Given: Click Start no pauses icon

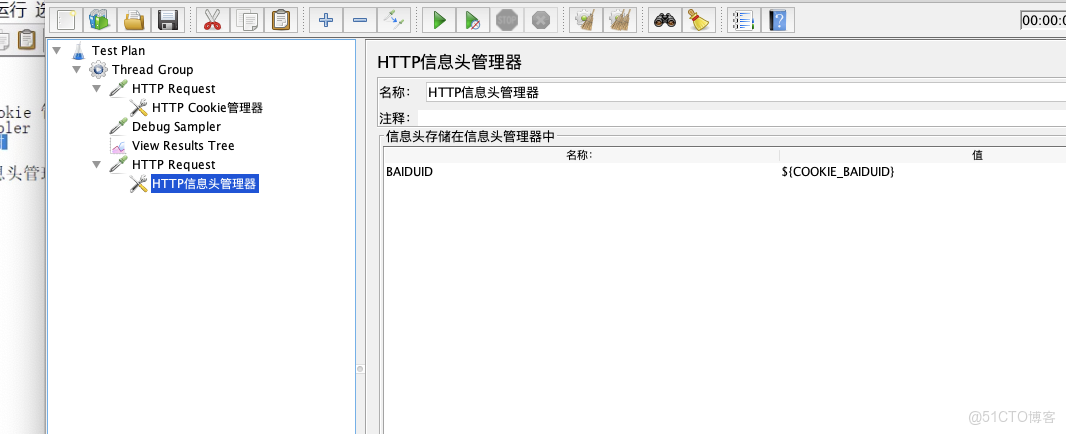Looking at the screenshot, I should 472,20.
